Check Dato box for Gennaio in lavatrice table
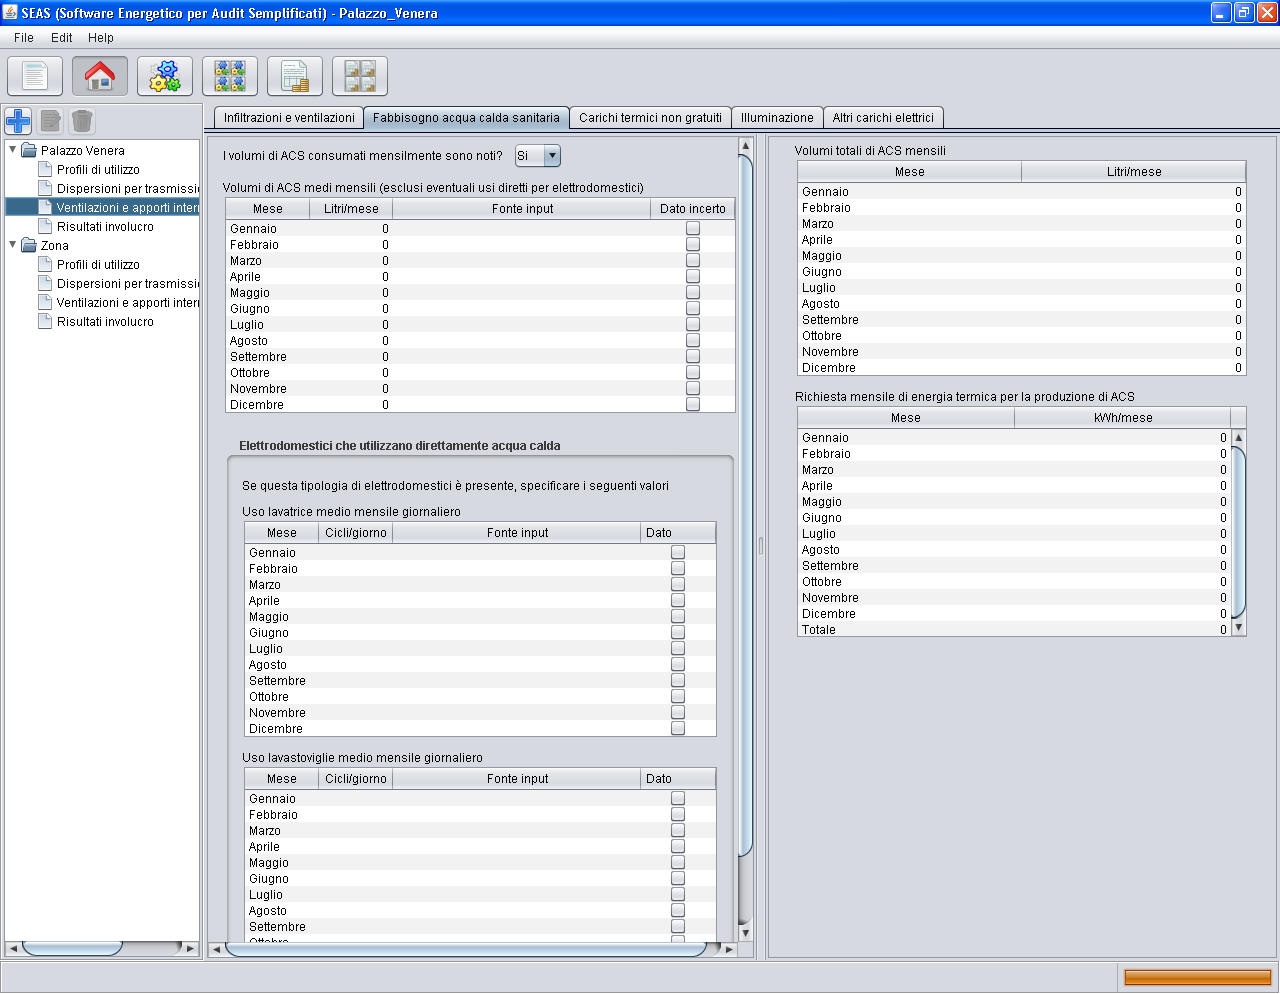Screen dimensions: 1280x994 678,553
